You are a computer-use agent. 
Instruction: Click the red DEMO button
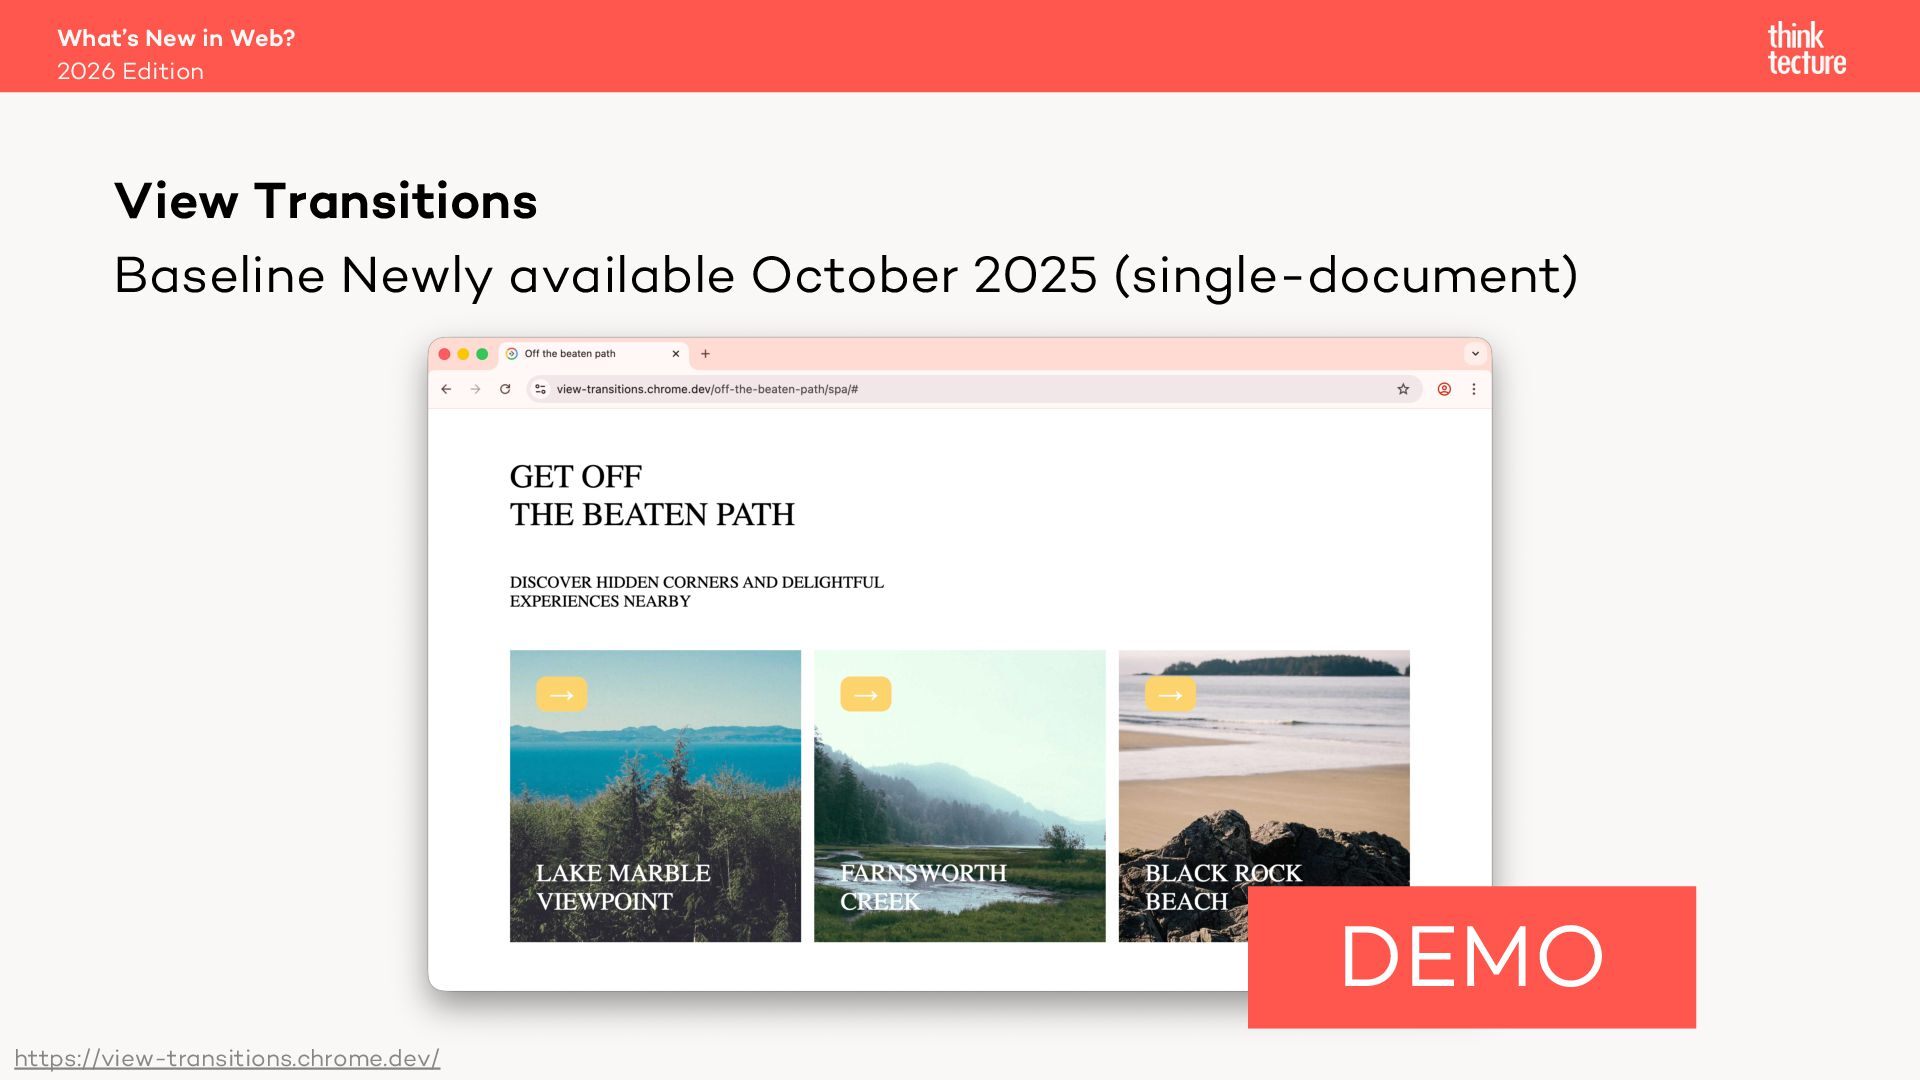pyautogui.click(x=1471, y=957)
